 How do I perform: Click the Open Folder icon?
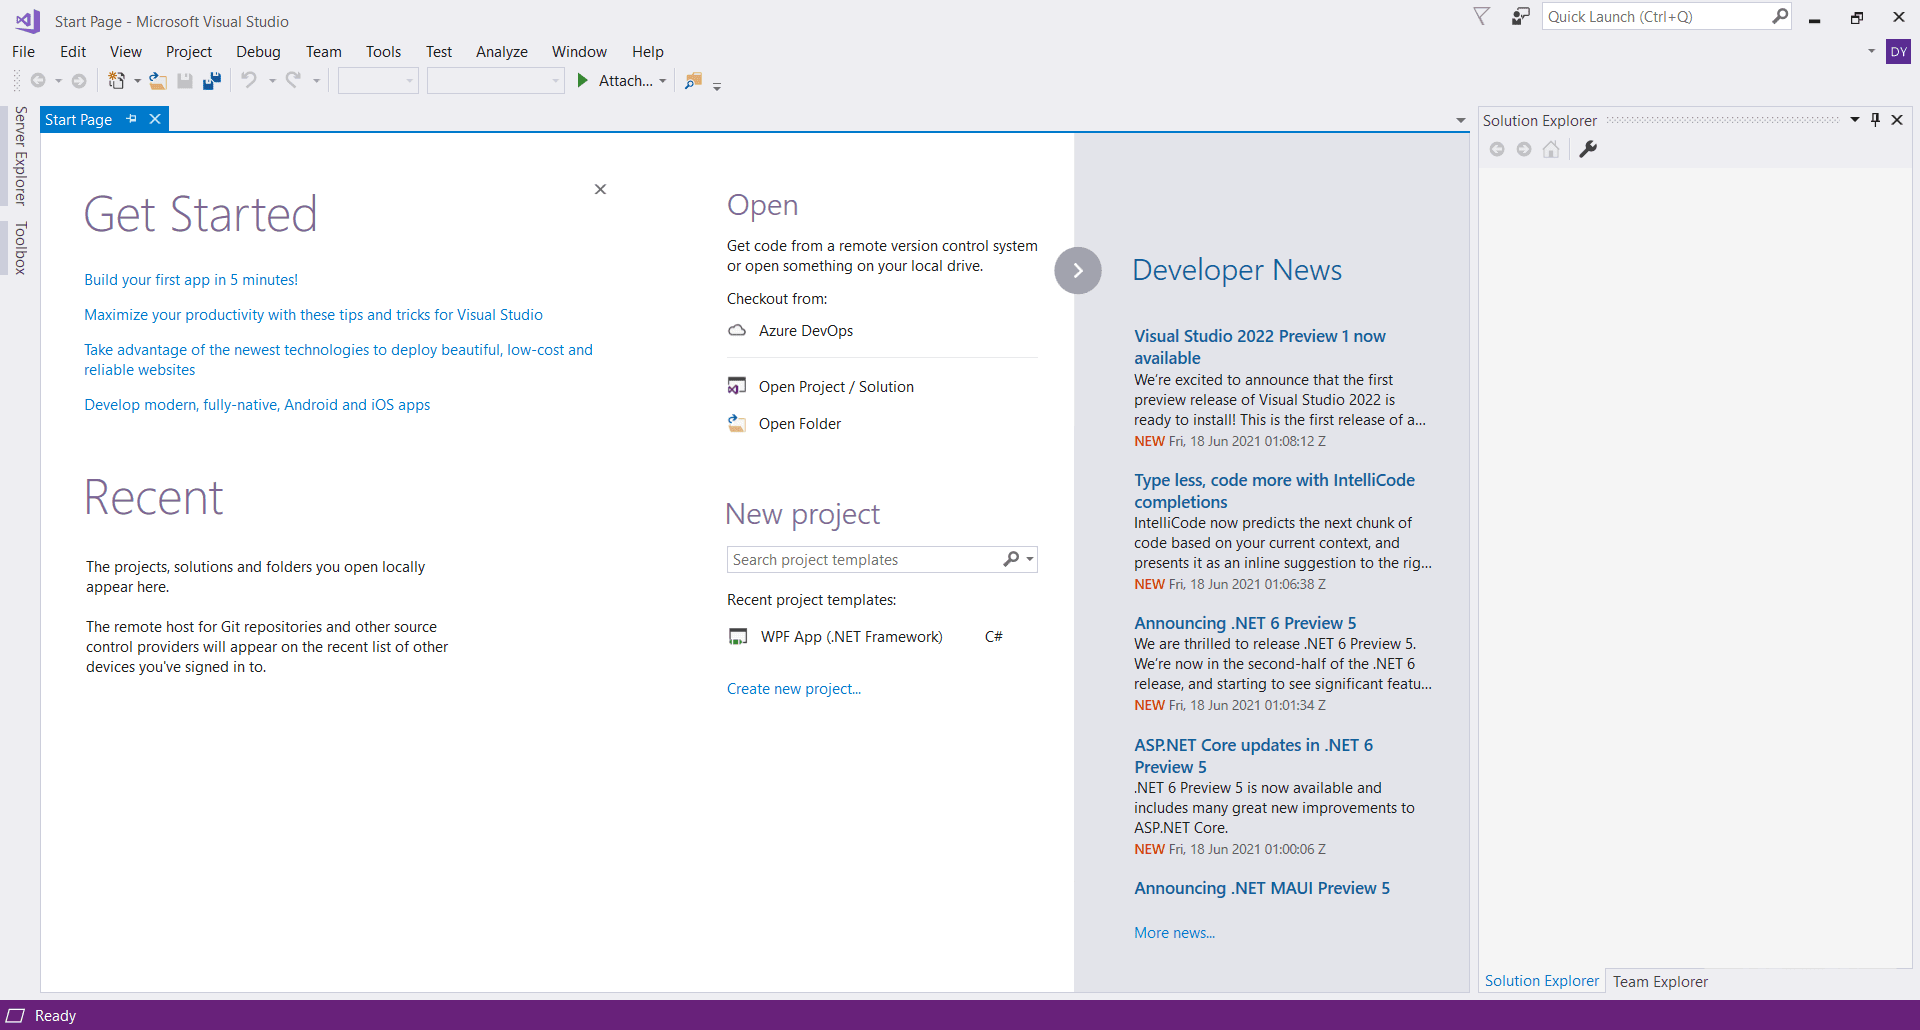click(x=737, y=423)
